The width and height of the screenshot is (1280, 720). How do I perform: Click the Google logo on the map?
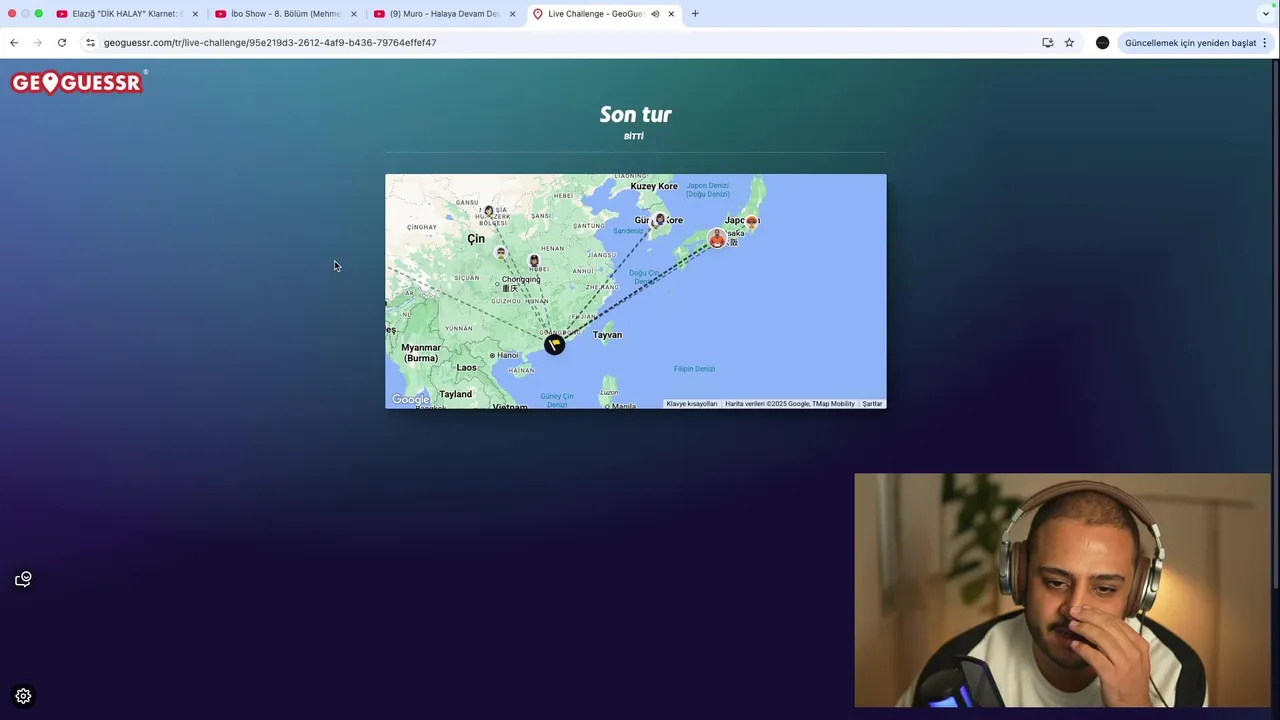(410, 400)
